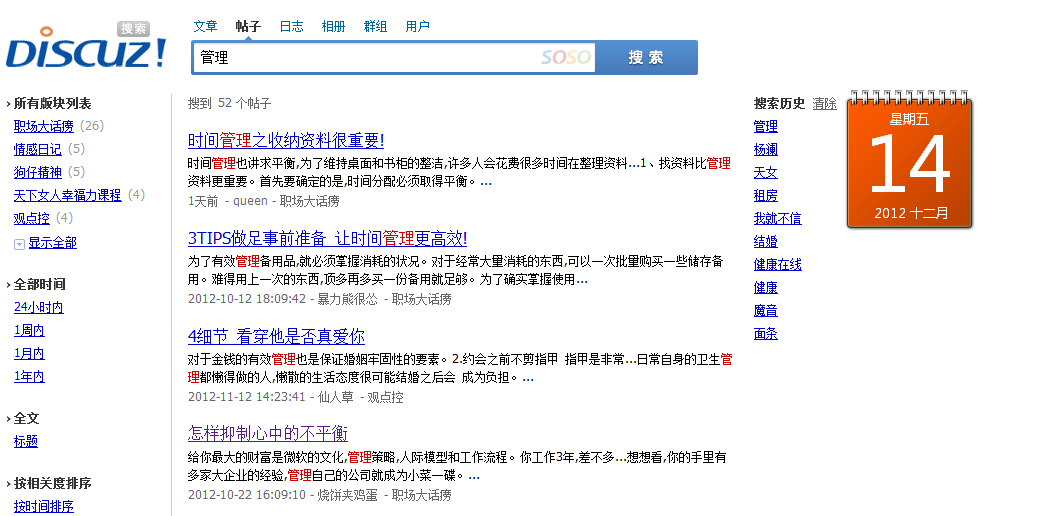Limit results to 1年内
The height and width of the screenshot is (516, 1064).
coord(29,377)
